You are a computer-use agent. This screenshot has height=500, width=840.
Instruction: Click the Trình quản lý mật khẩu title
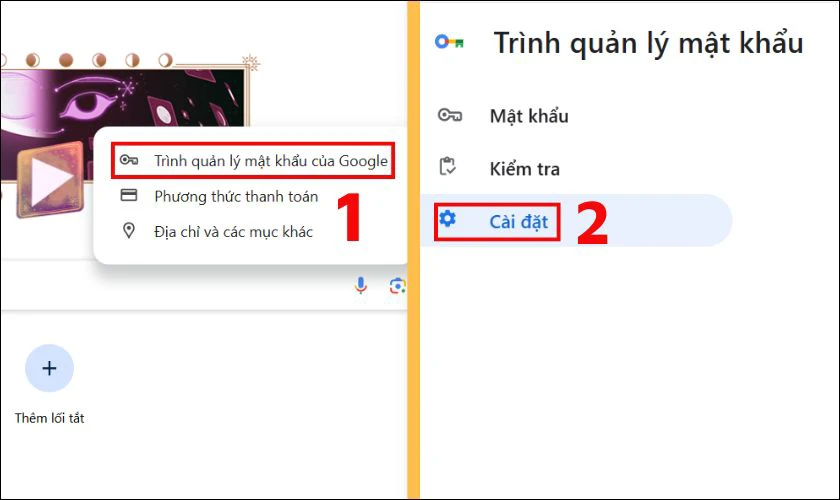tap(648, 43)
